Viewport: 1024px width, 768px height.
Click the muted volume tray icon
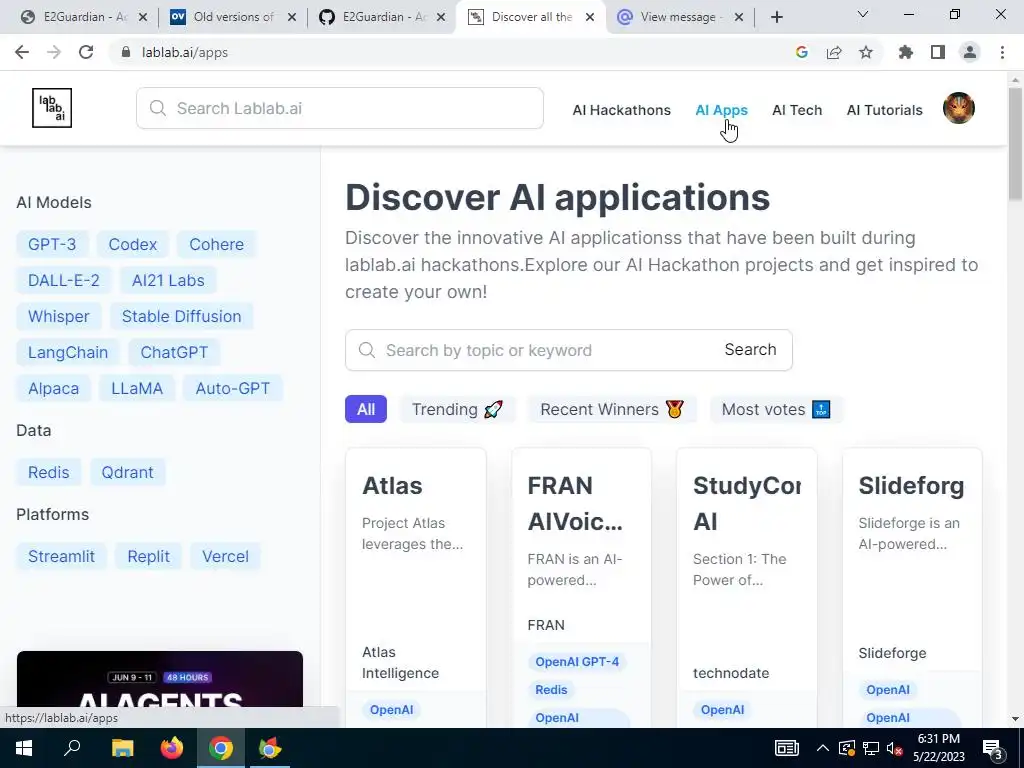[x=895, y=748]
